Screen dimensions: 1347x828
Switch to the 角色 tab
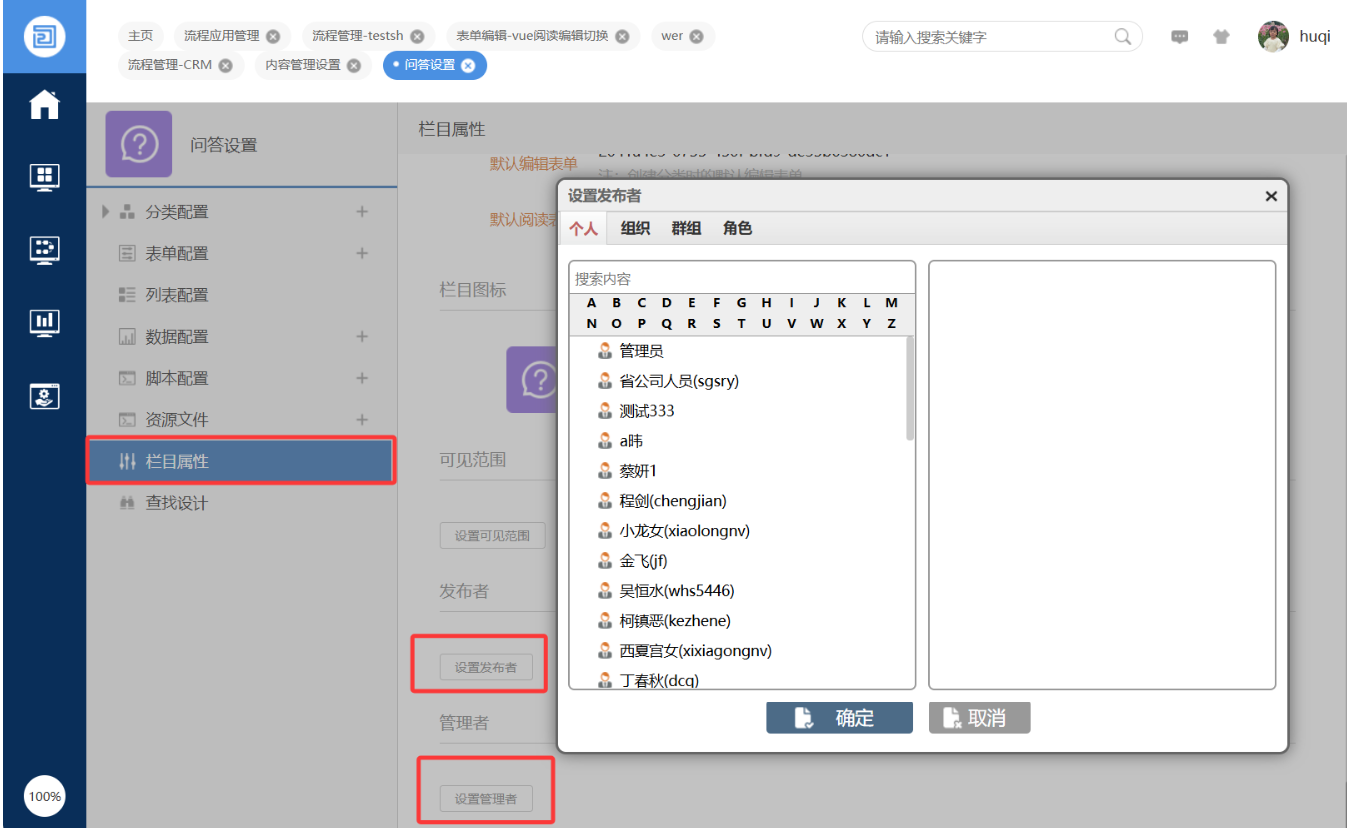(737, 228)
